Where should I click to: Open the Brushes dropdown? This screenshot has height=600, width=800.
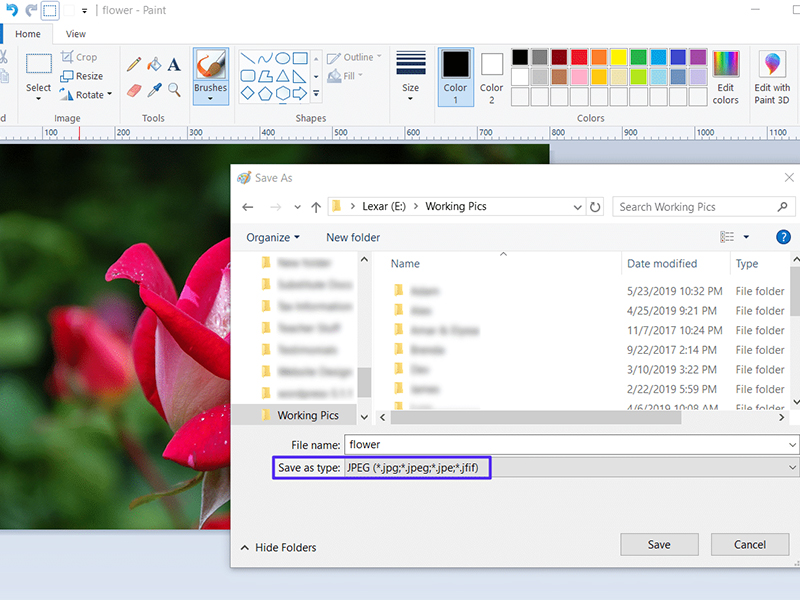(x=211, y=97)
